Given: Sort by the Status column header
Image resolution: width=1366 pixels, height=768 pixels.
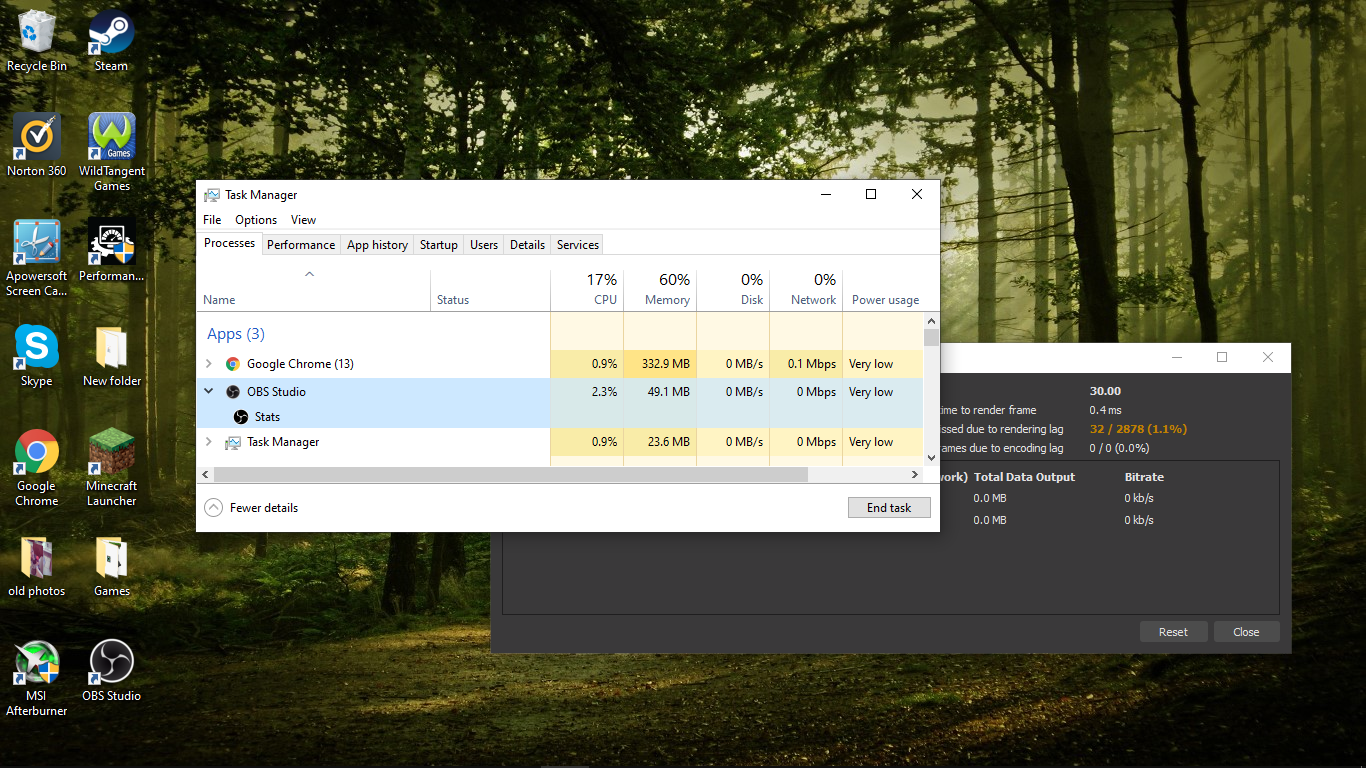Looking at the screenshot, I should [x=491, y=290].
